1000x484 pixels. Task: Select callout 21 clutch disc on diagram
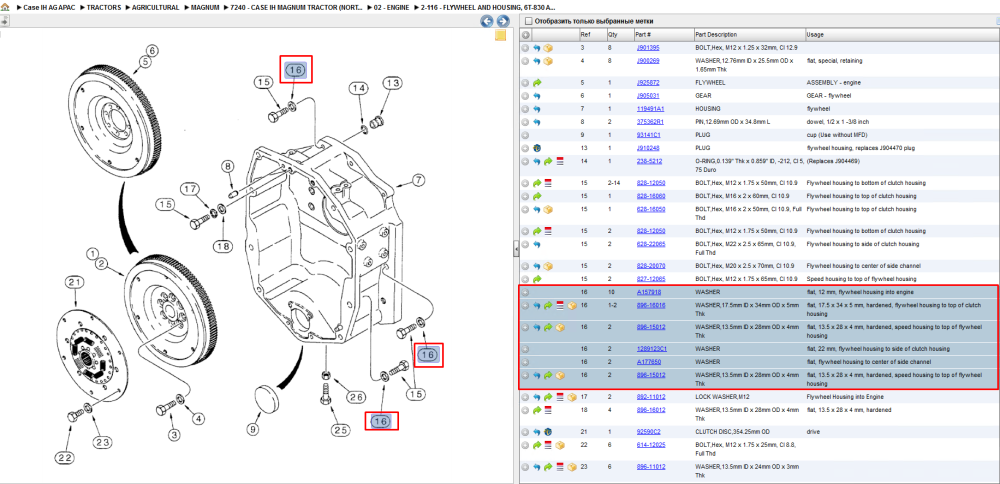(x=75, y=282)
